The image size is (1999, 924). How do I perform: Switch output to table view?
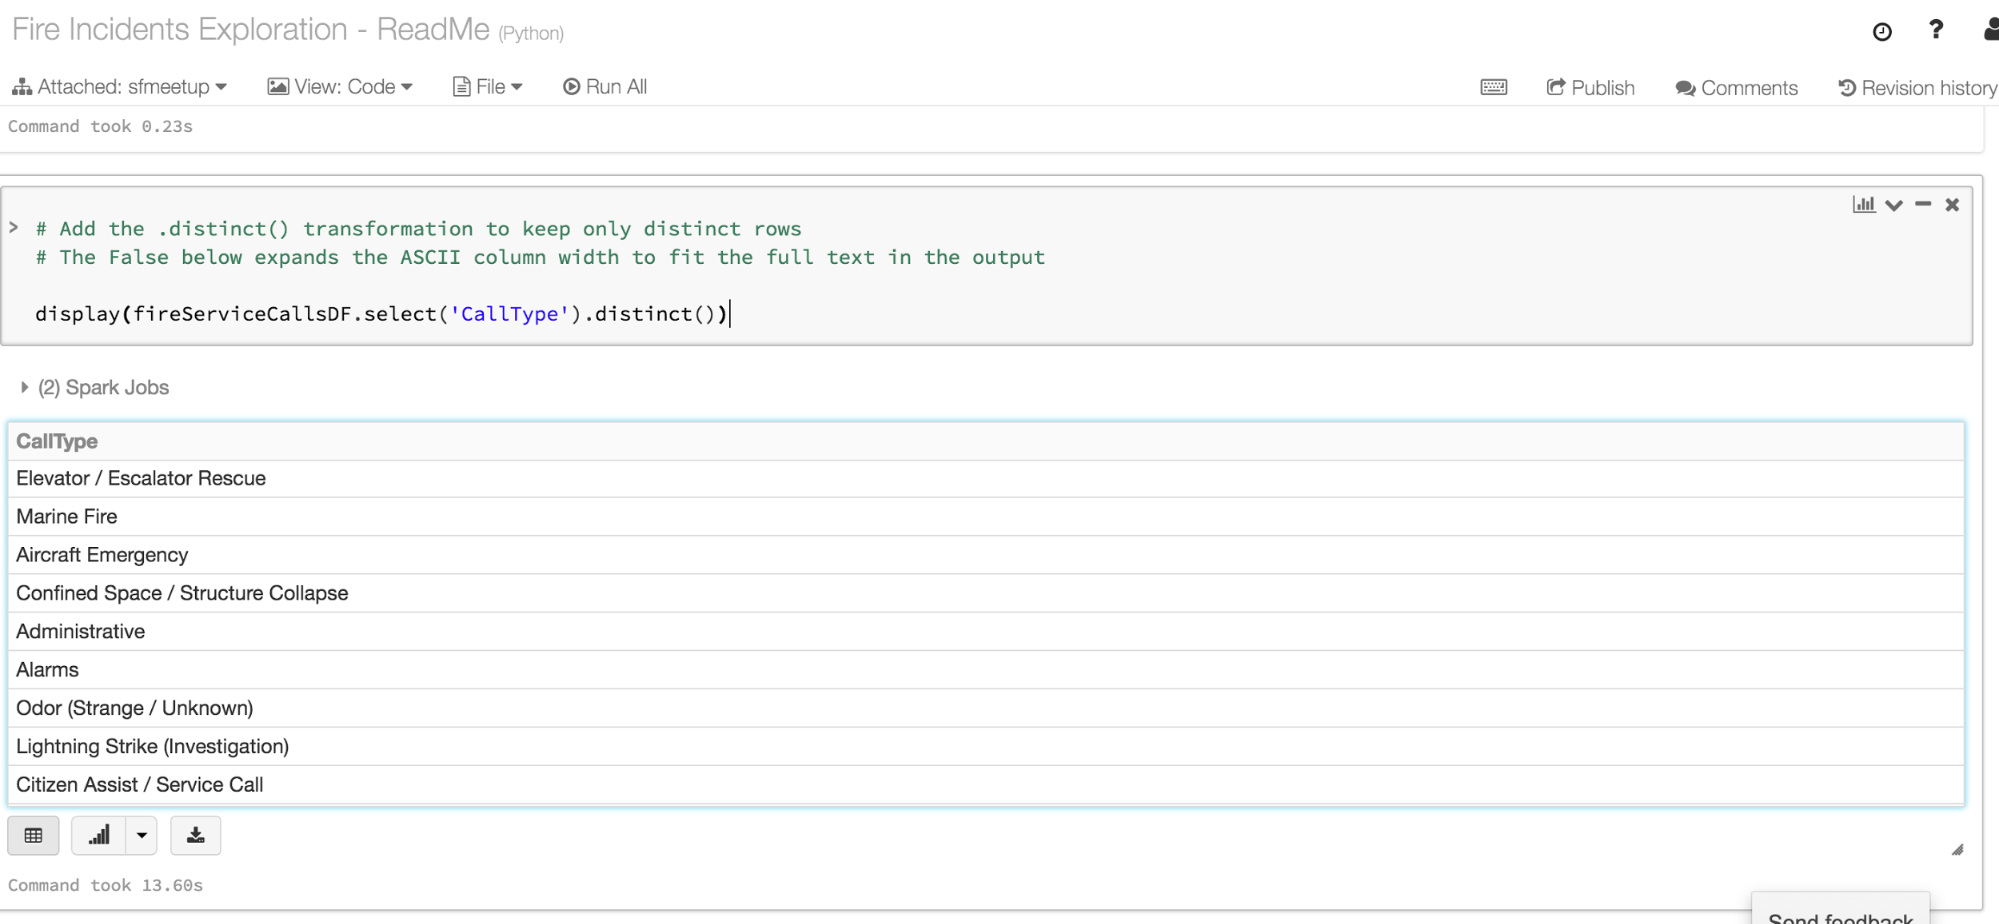pyautogui.click(x=33, y=835)
